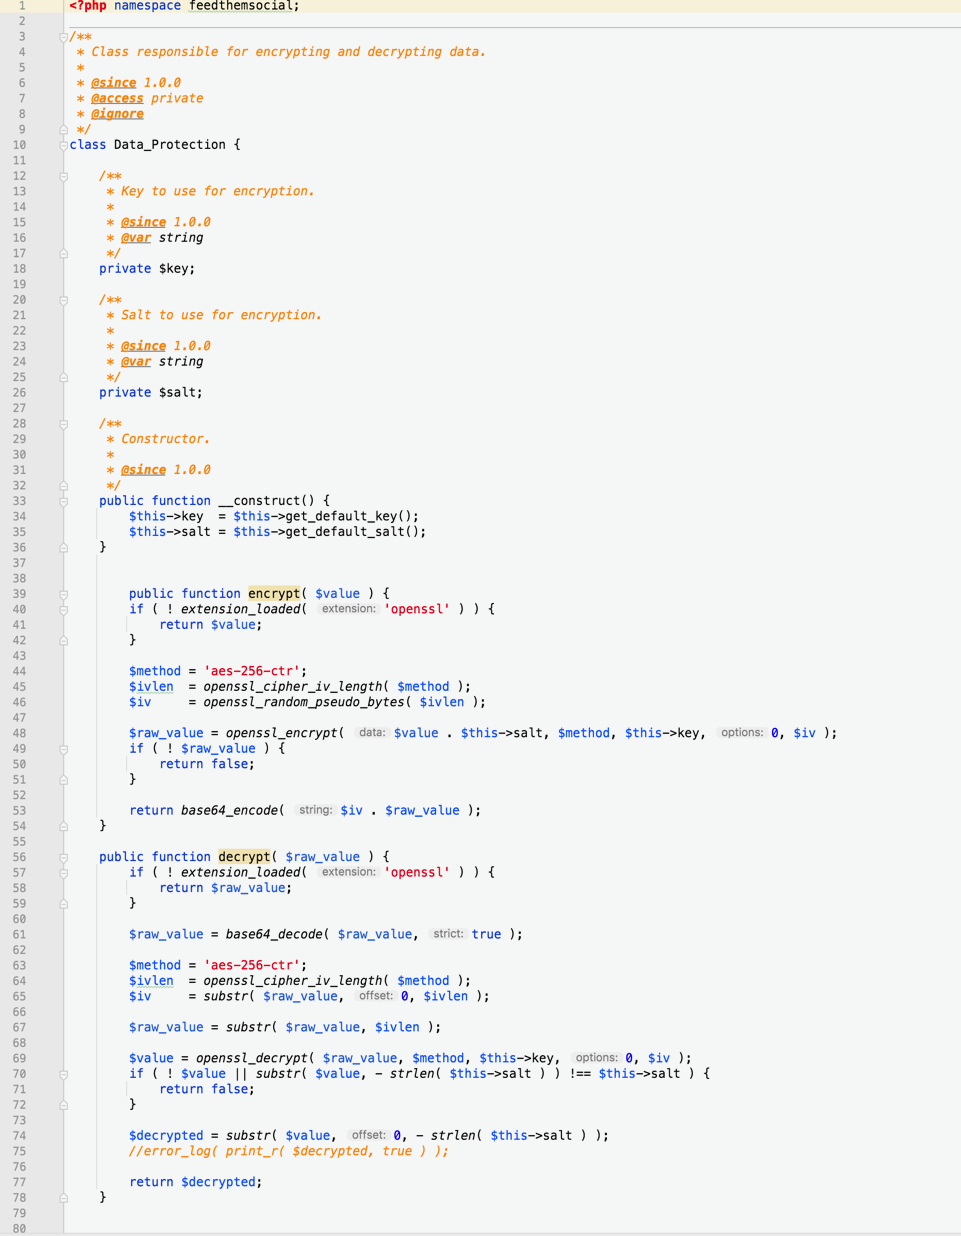Screen dimensions: 961x1236
Task: Click the 'offset:' hint on line 65
Action: click(x=376, y=997)
